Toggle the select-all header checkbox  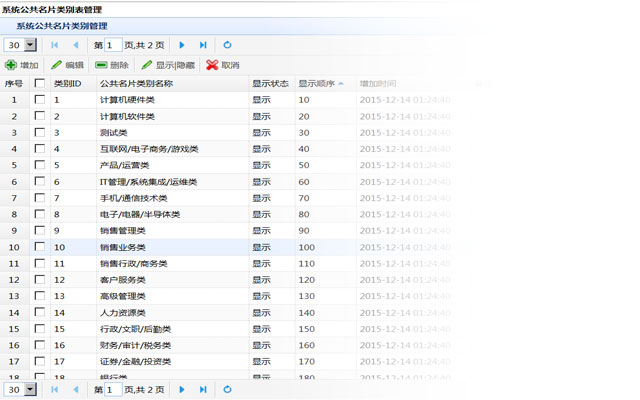pos(40,84)
